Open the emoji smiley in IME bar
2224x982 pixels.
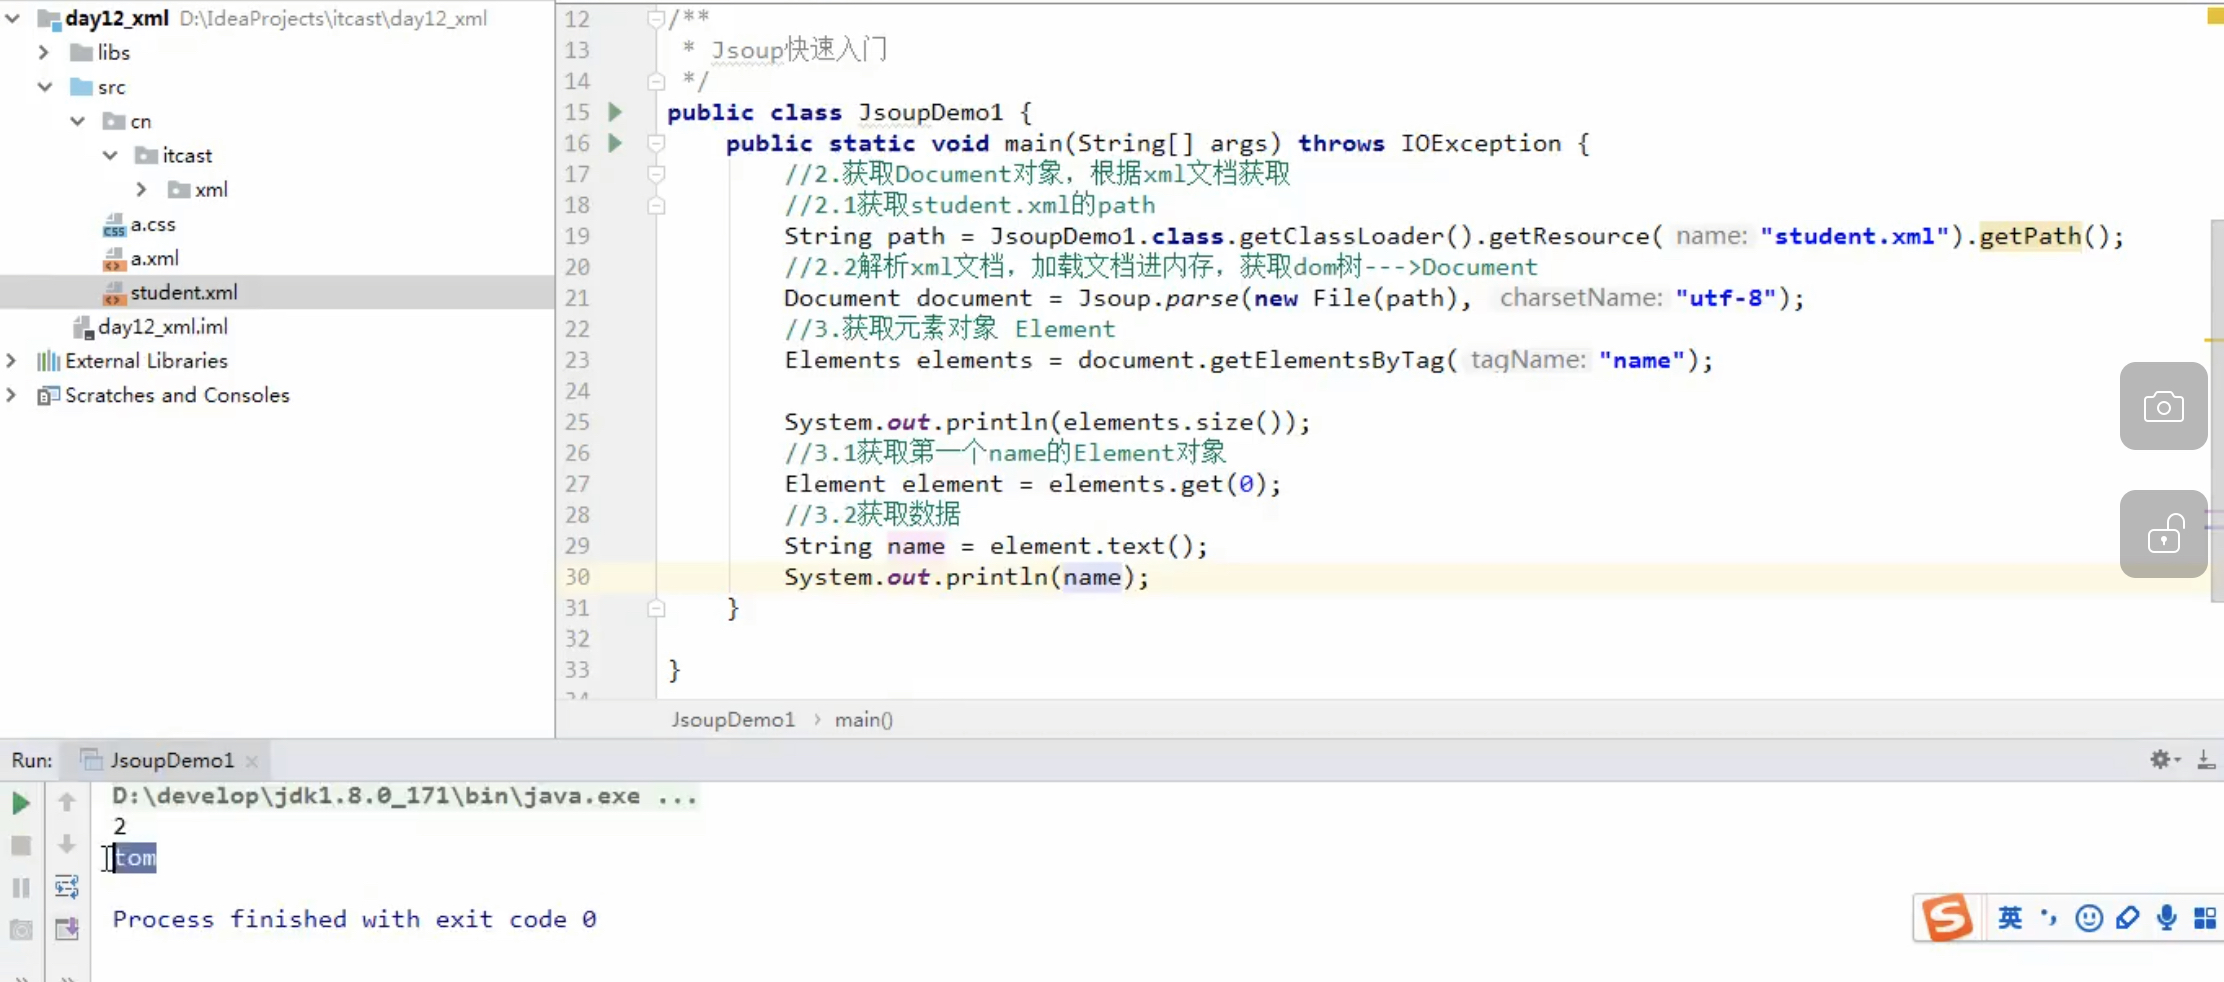[2088, 918]
